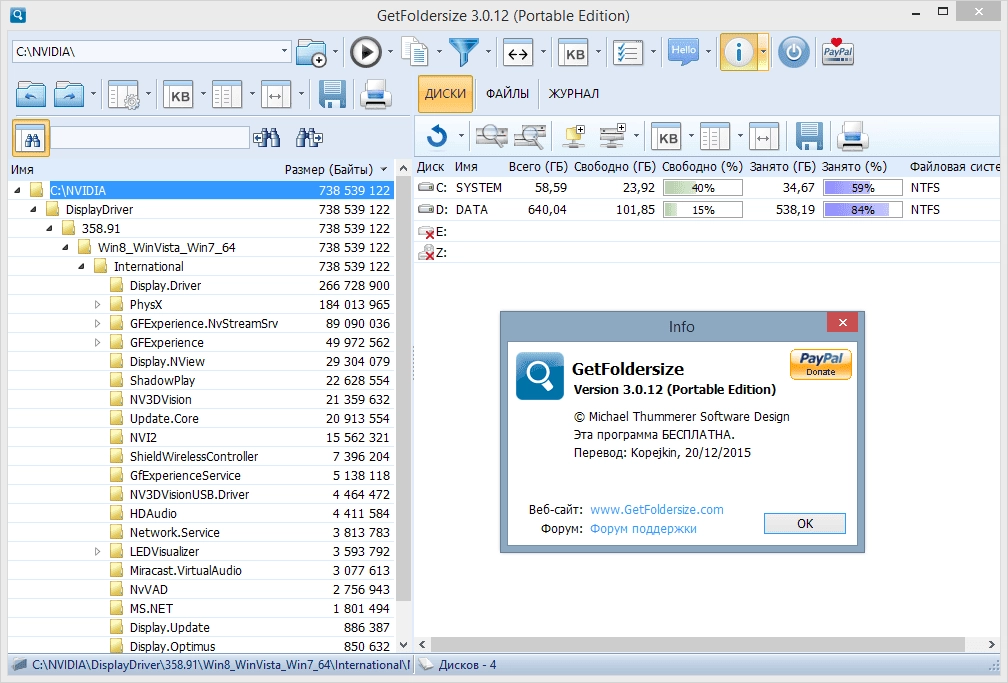The image size is (1008, 683).
Task: Open the Форум поддержки link
Action: coord(644,529)
